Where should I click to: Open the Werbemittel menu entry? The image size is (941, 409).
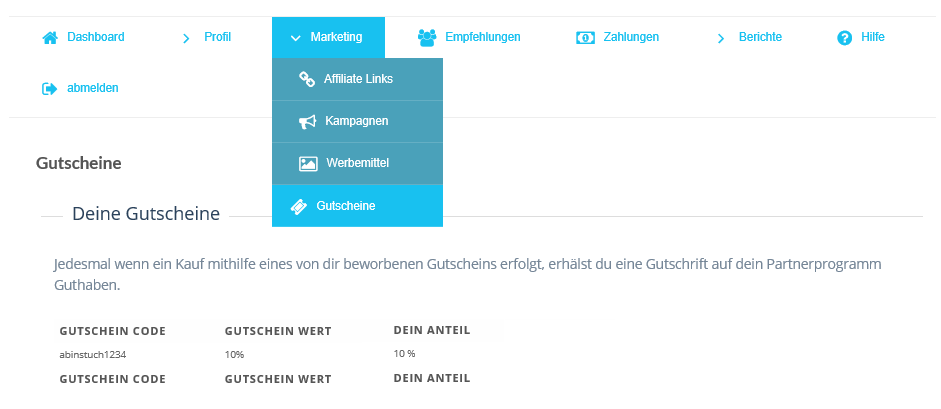(357, 163)
